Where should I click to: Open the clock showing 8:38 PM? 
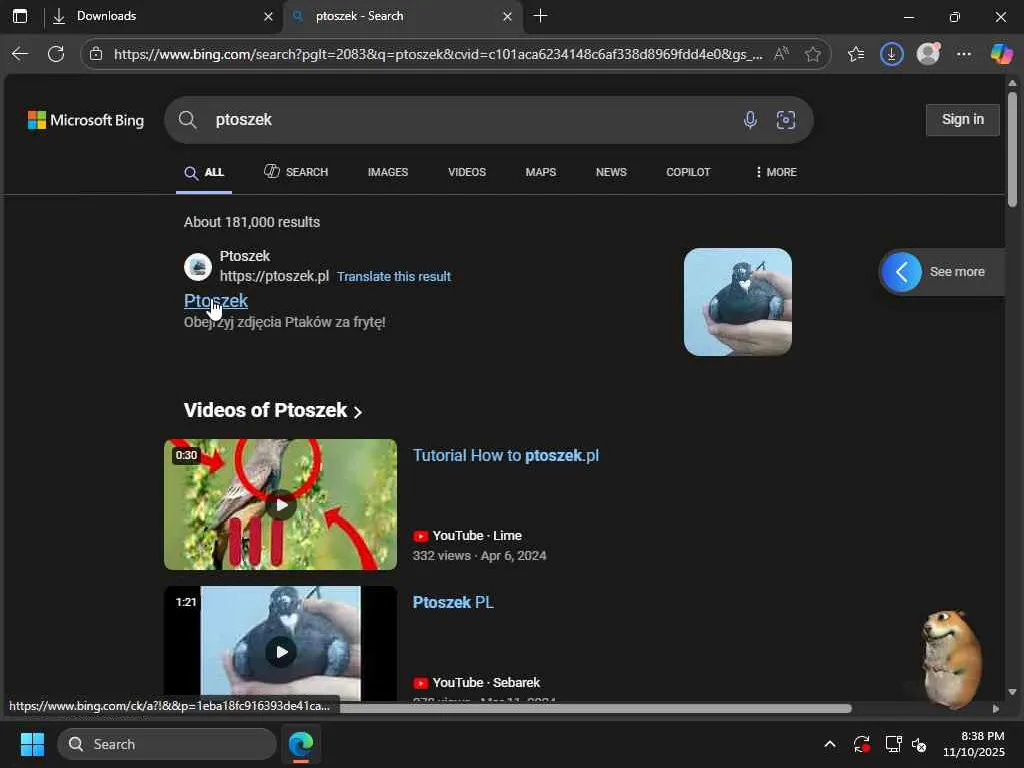click(x=974, y=744)
